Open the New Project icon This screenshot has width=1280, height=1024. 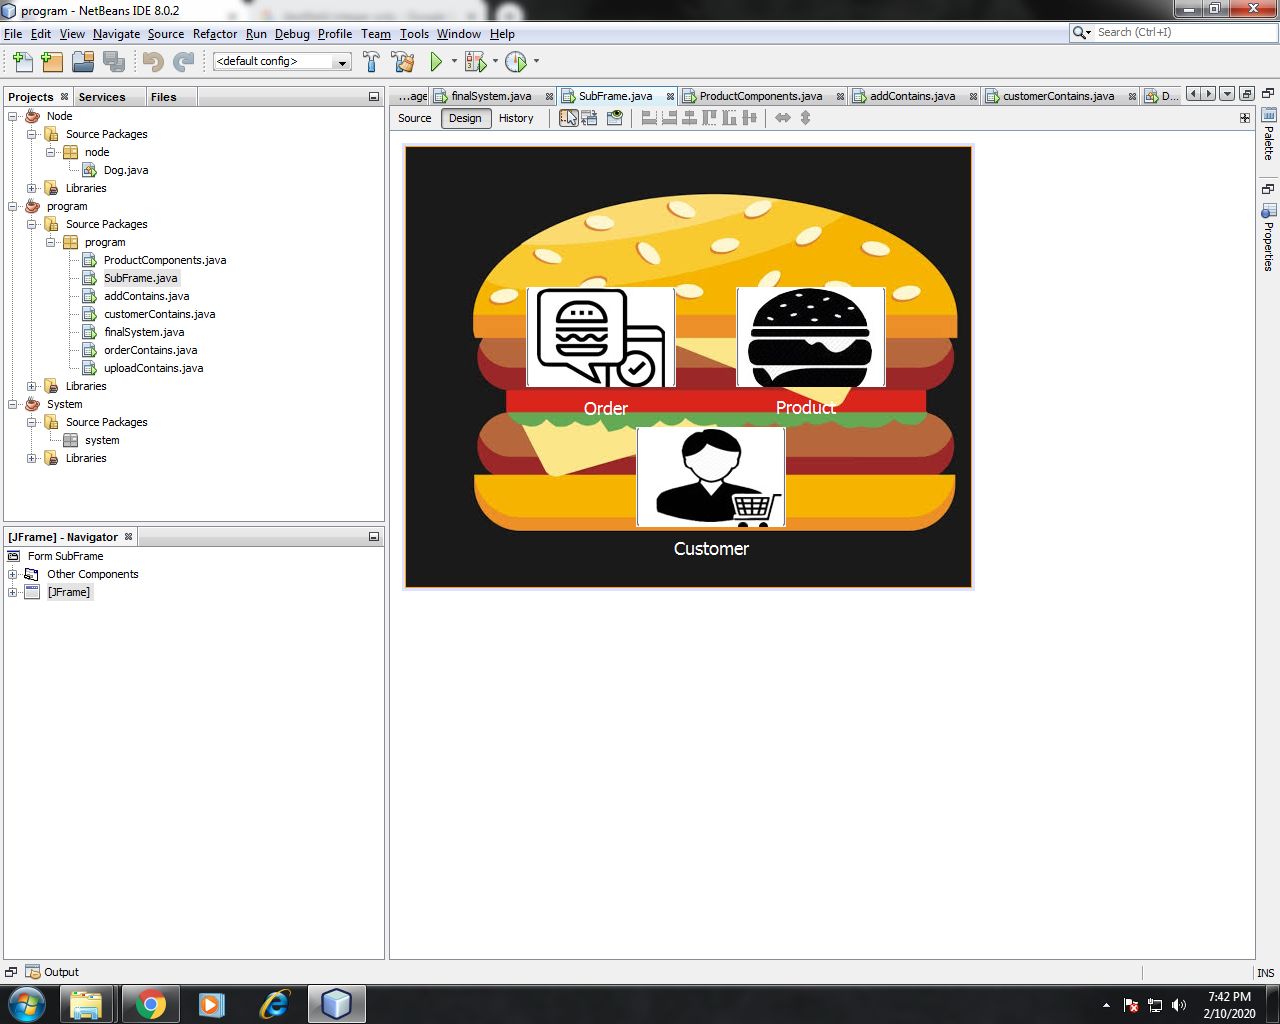tap(52, 61)
